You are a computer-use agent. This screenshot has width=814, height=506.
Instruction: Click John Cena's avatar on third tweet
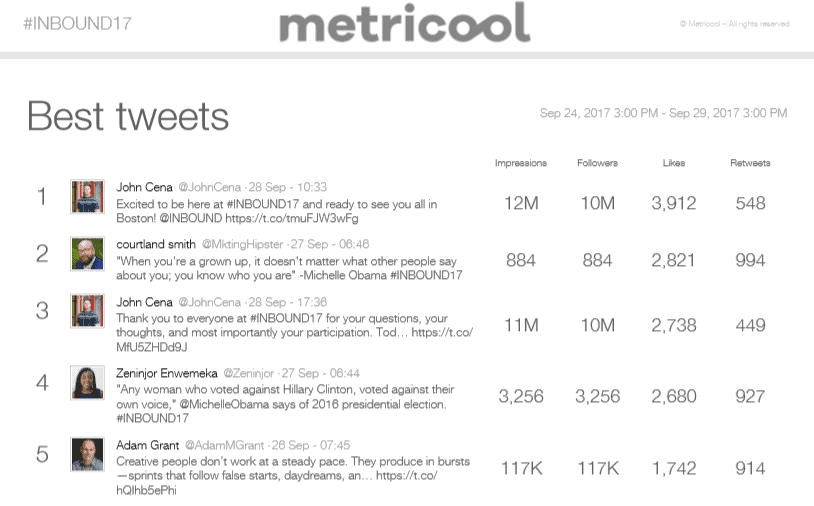[87, 311]
